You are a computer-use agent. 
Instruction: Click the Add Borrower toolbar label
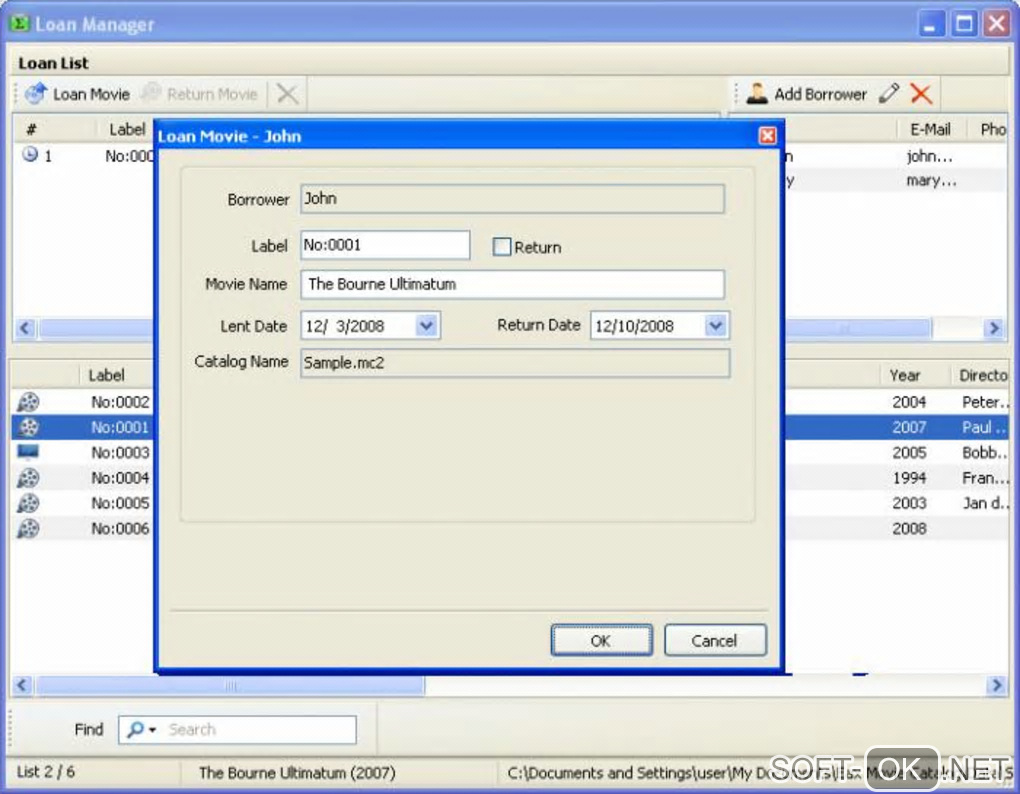click(x=820, y=94)
